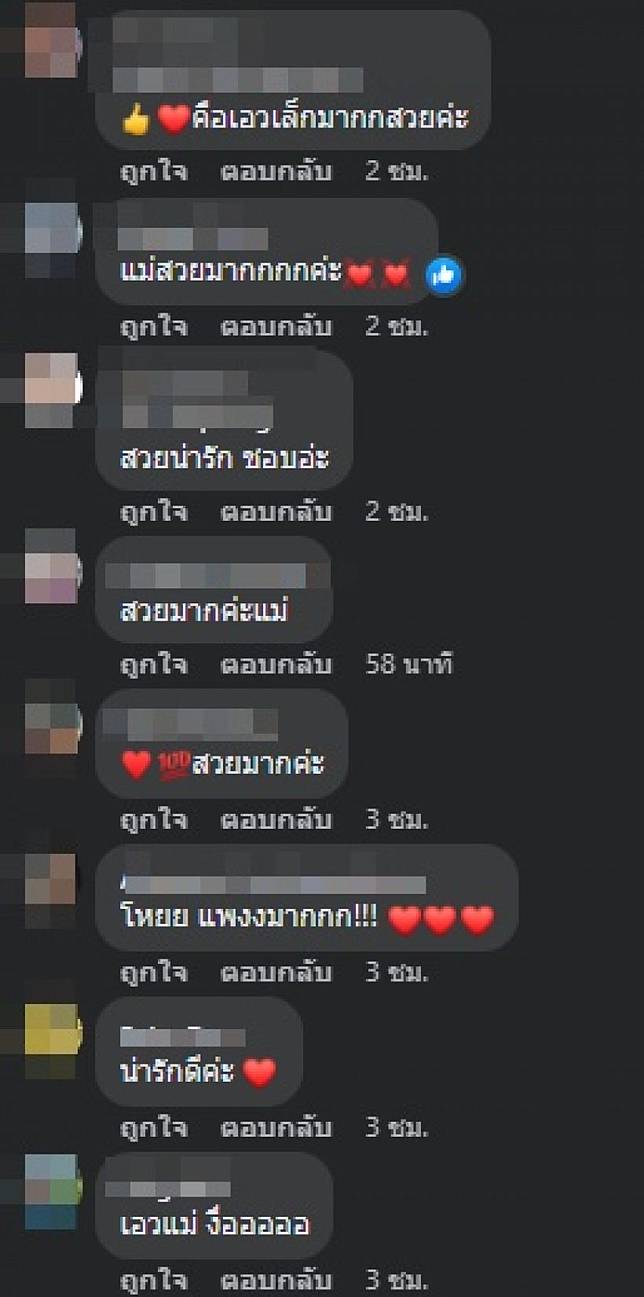Viewport: 644px width, 1297px height.
Task: Reply to the 'สวยมากค่ะแม่' comment
Action: click(276, 664)
